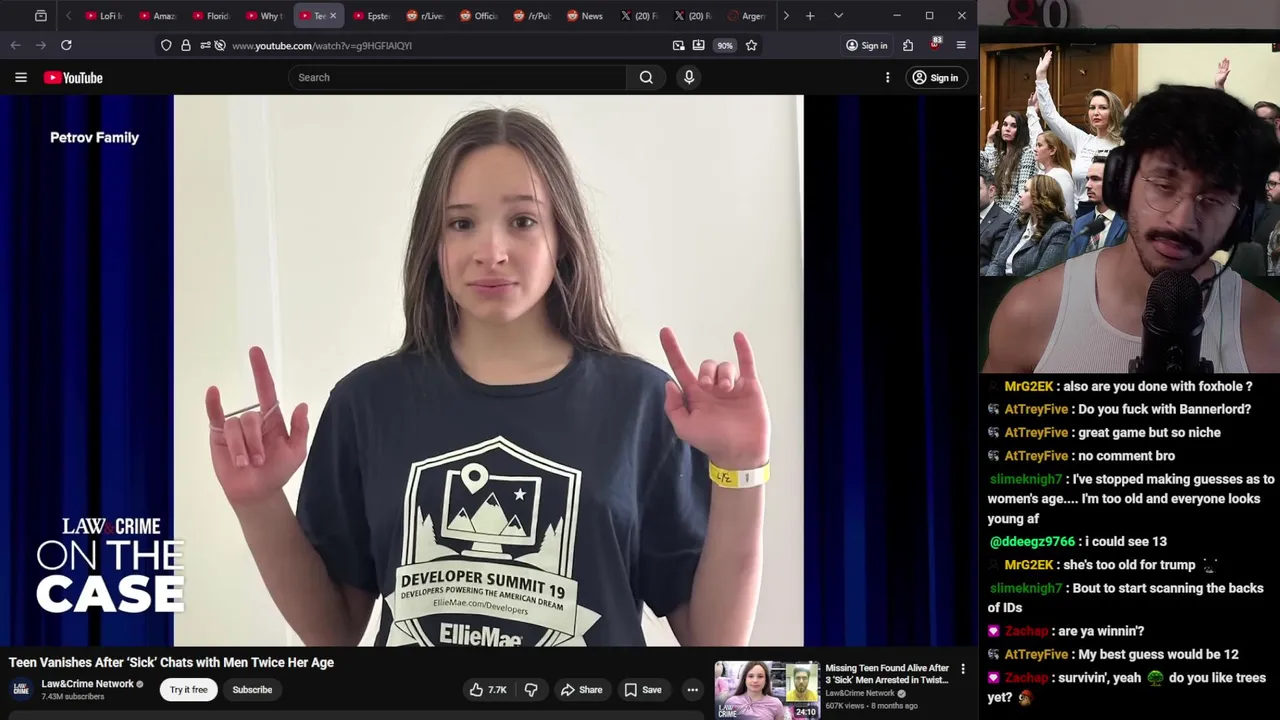Click autoplay blocked icon in URL bar
1280x720 pixels.
coord(220,45)
